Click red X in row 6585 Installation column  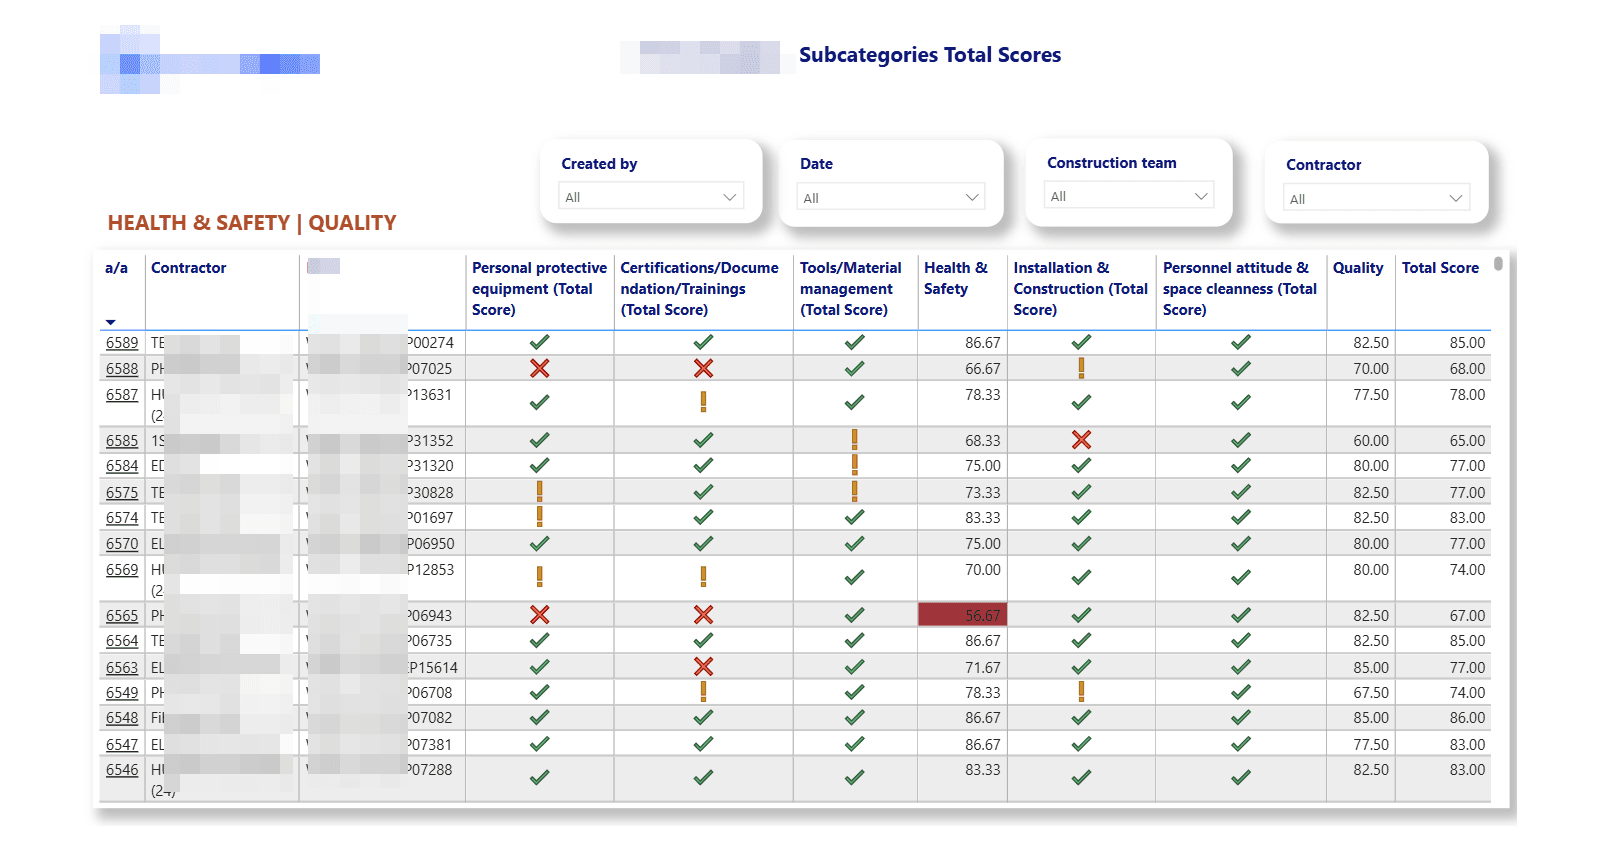tap(1080, 440)
